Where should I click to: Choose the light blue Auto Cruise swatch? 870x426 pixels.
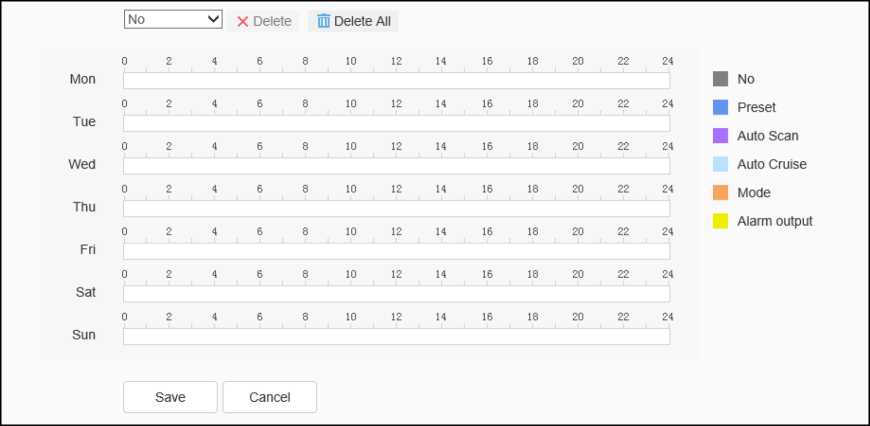click(x=720, y=164)
